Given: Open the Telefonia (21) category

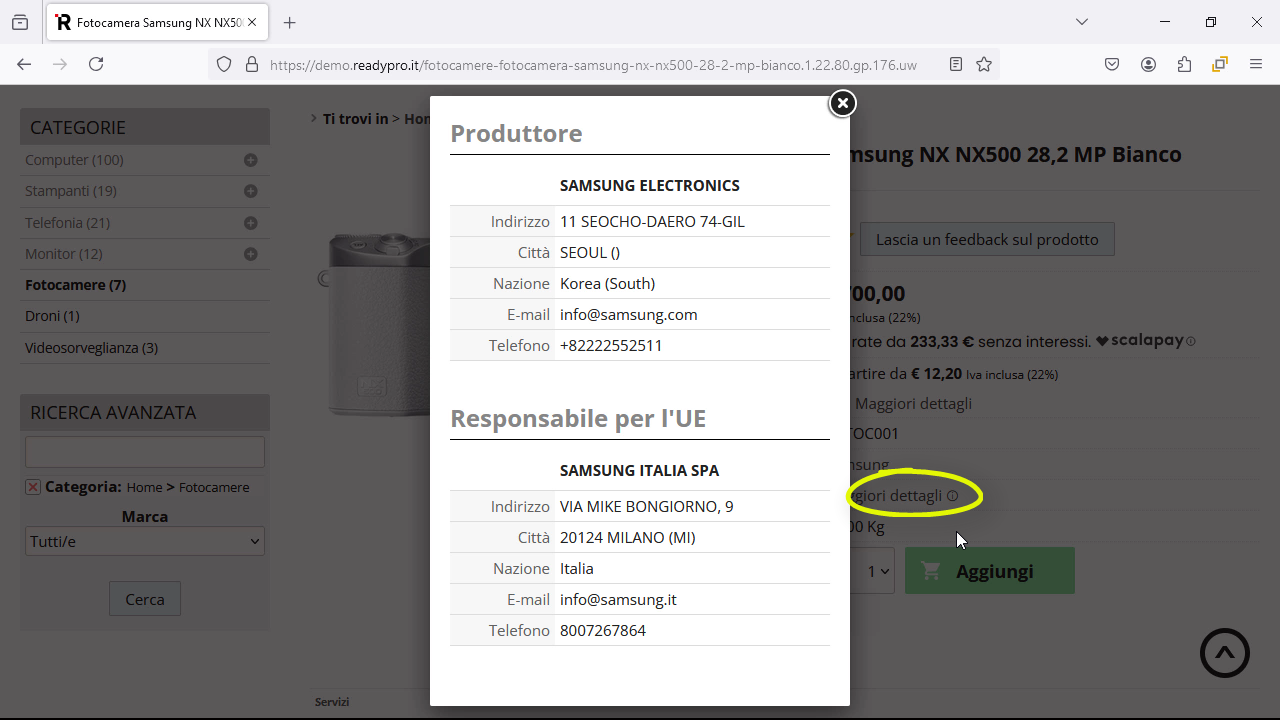Looking at the screenshot, I should (x=67, y=223).
